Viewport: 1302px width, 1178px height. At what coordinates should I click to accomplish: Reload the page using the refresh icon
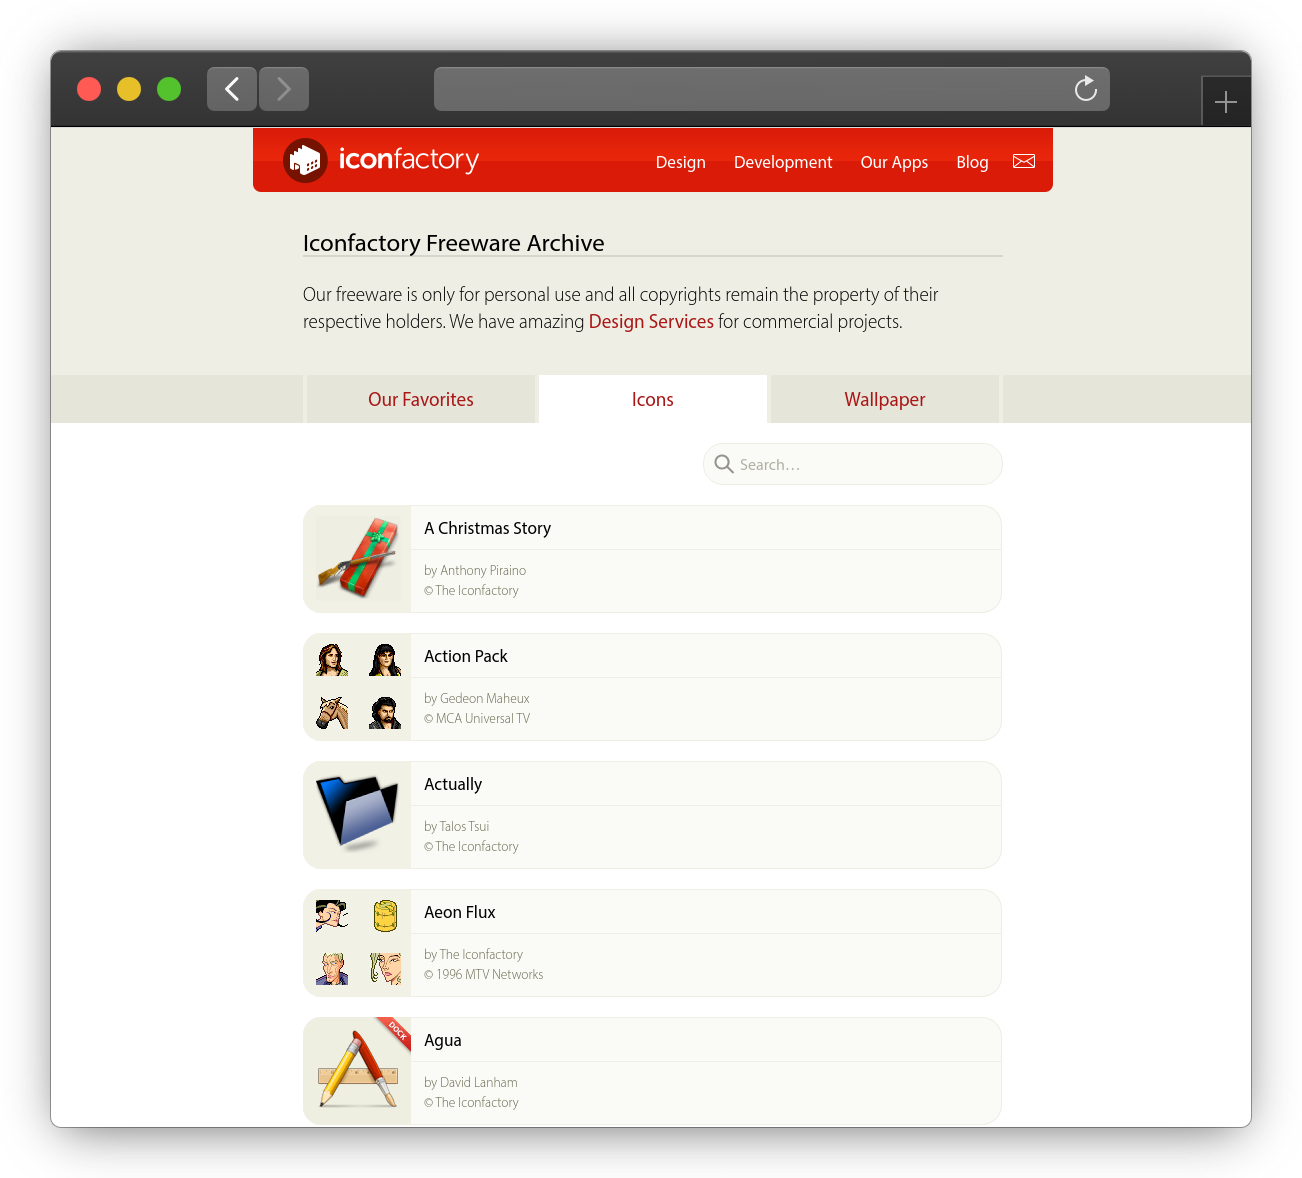[x=1085, y=89]
